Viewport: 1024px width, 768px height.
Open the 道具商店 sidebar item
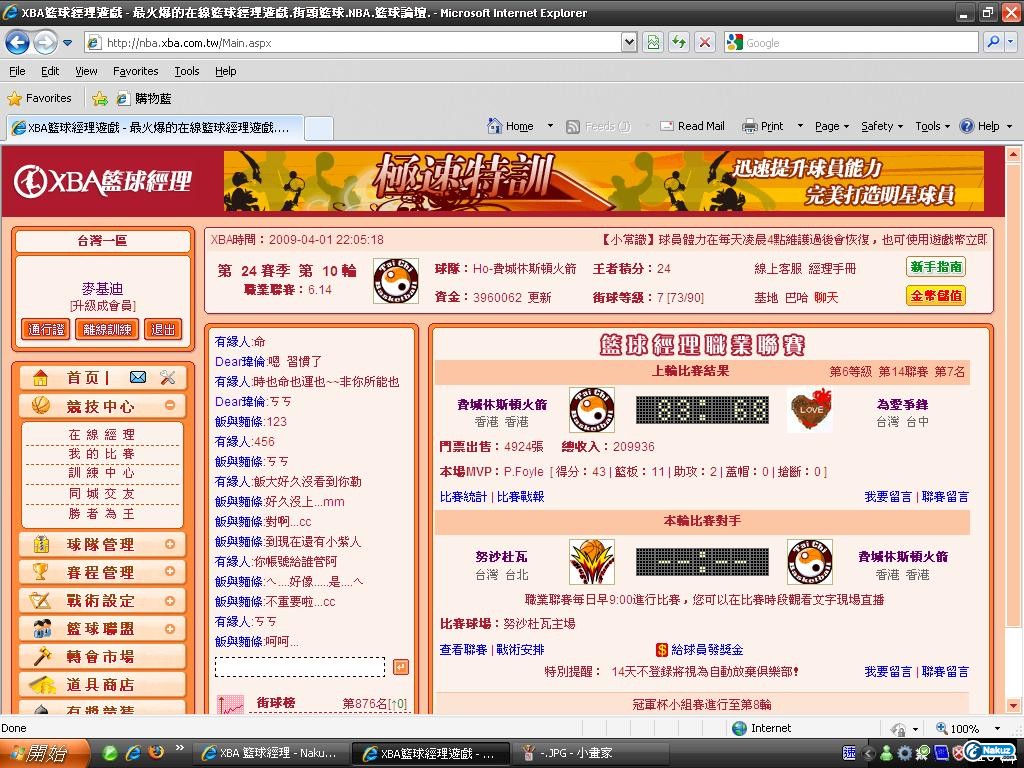[103, 684]
